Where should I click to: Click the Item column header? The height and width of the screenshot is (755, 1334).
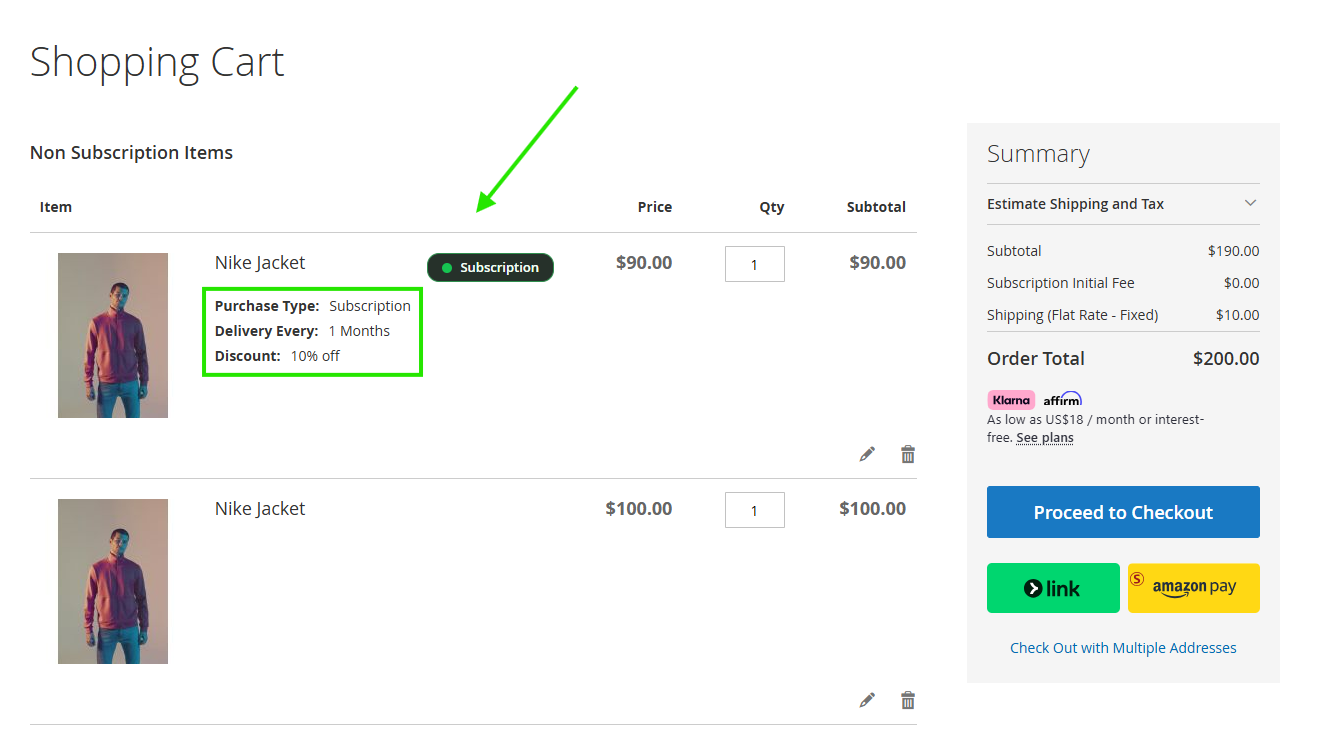point(56,207)
